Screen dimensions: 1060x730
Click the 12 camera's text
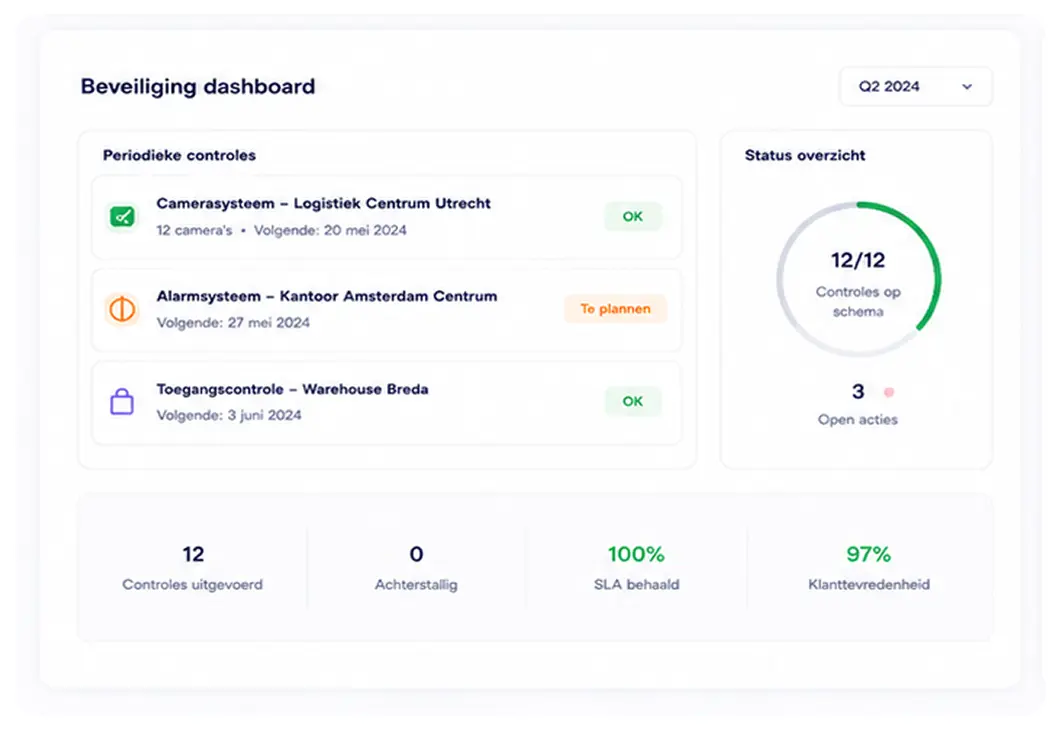coord(194,230)
